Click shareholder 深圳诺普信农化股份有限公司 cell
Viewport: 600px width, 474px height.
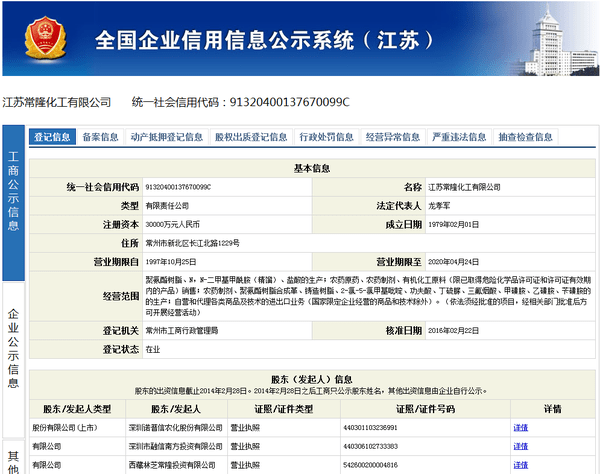click(x=176, y=428)
